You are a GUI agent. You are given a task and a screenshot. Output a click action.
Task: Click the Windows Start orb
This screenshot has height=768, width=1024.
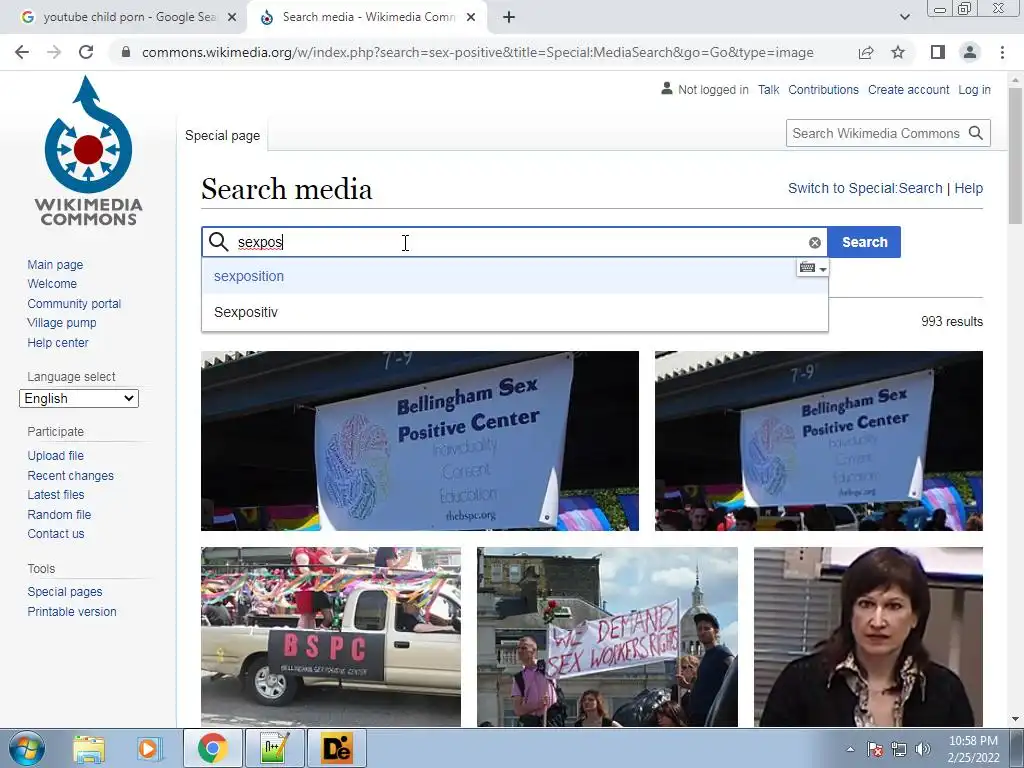[x=27, y=748]
